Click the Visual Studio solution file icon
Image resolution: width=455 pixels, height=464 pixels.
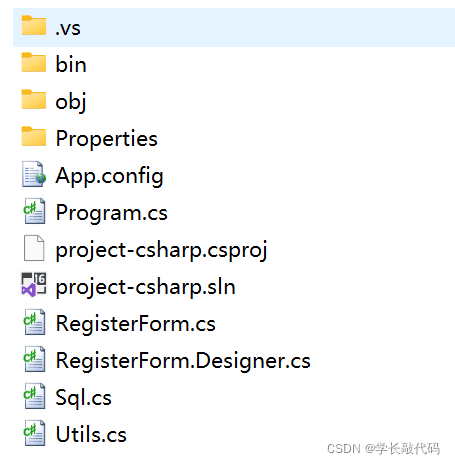click(x=34, y=284)
